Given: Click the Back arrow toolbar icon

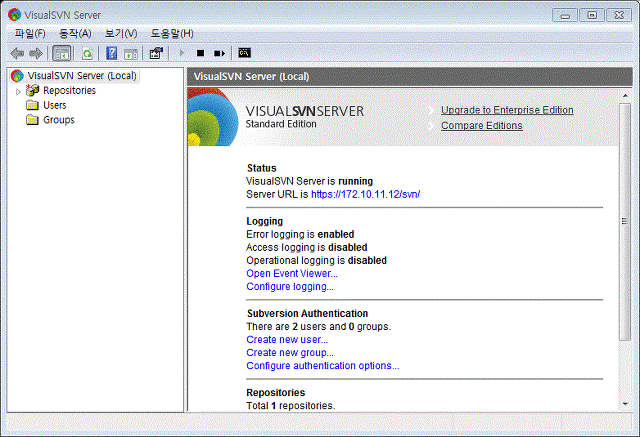Looking at the screenshot, I should [x=17, y=53].
